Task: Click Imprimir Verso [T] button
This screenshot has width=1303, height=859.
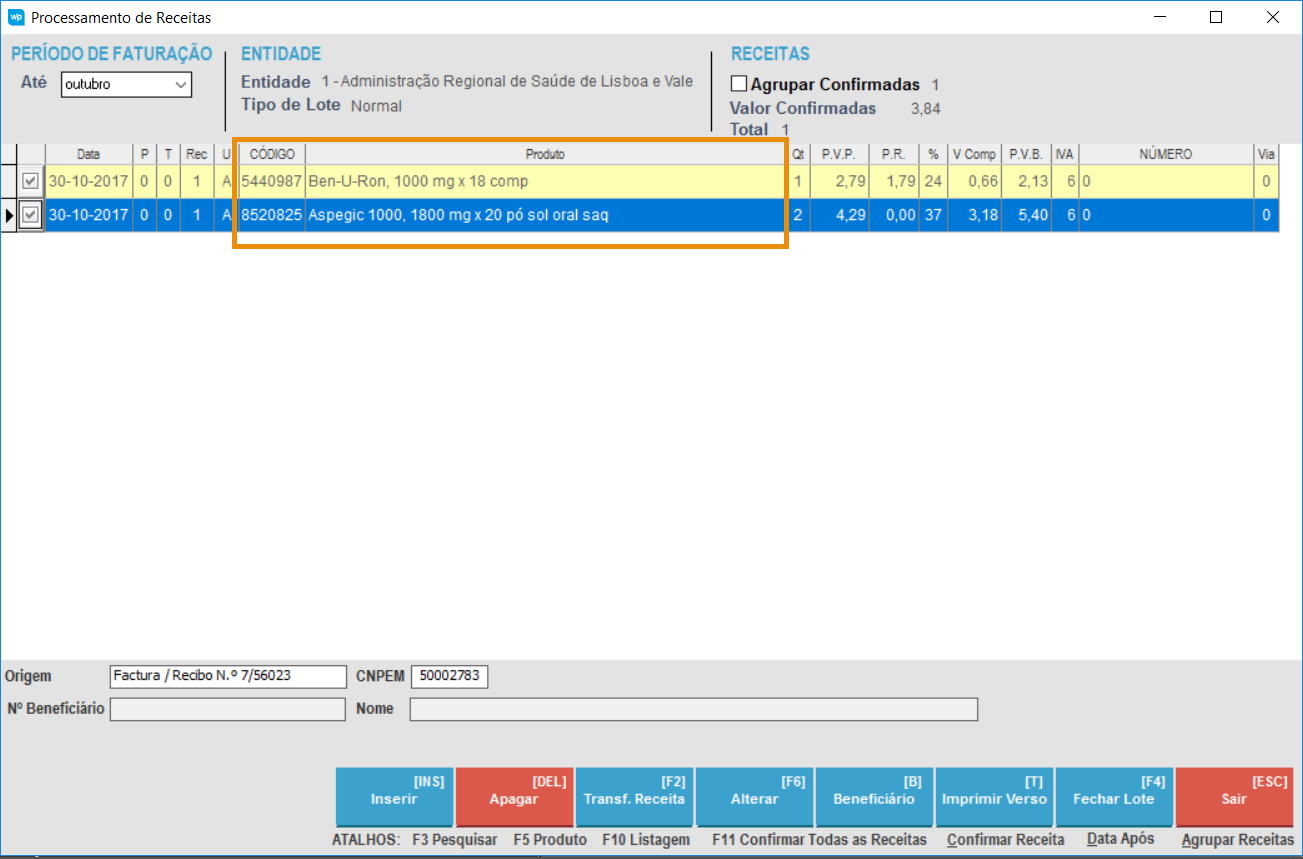Action: (994, 797)
